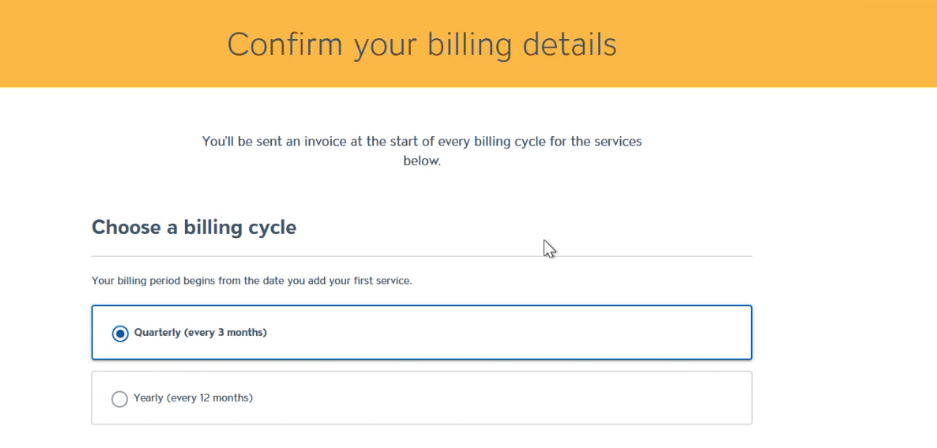Select the Yearly radio button
The width and height of the screenshot is (937, 448).
click(120, 399)
